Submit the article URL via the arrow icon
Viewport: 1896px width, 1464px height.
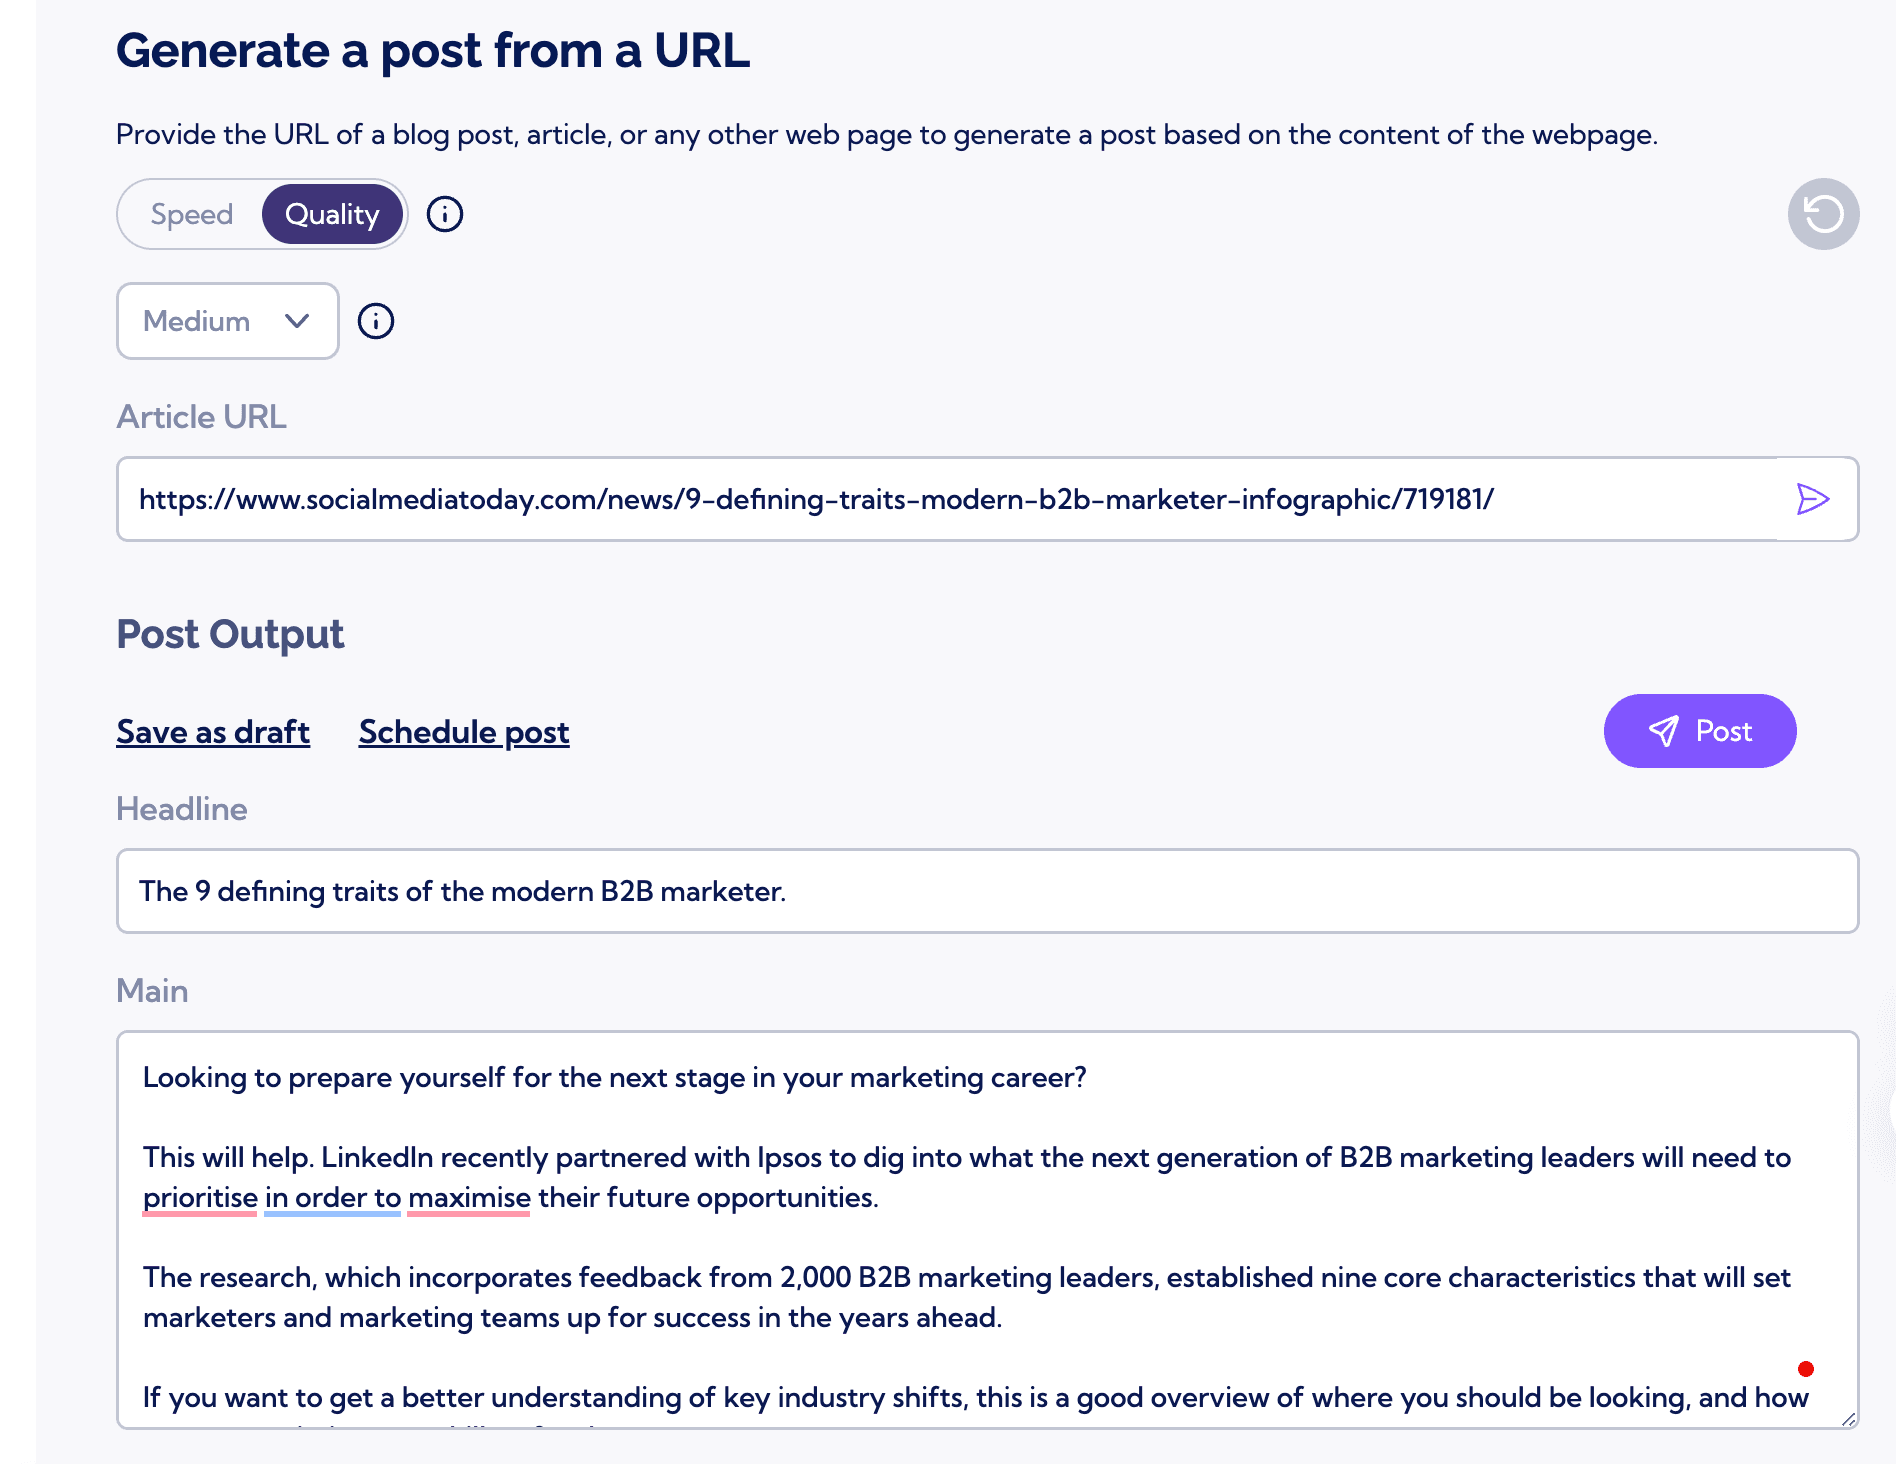pos(1813,499)
